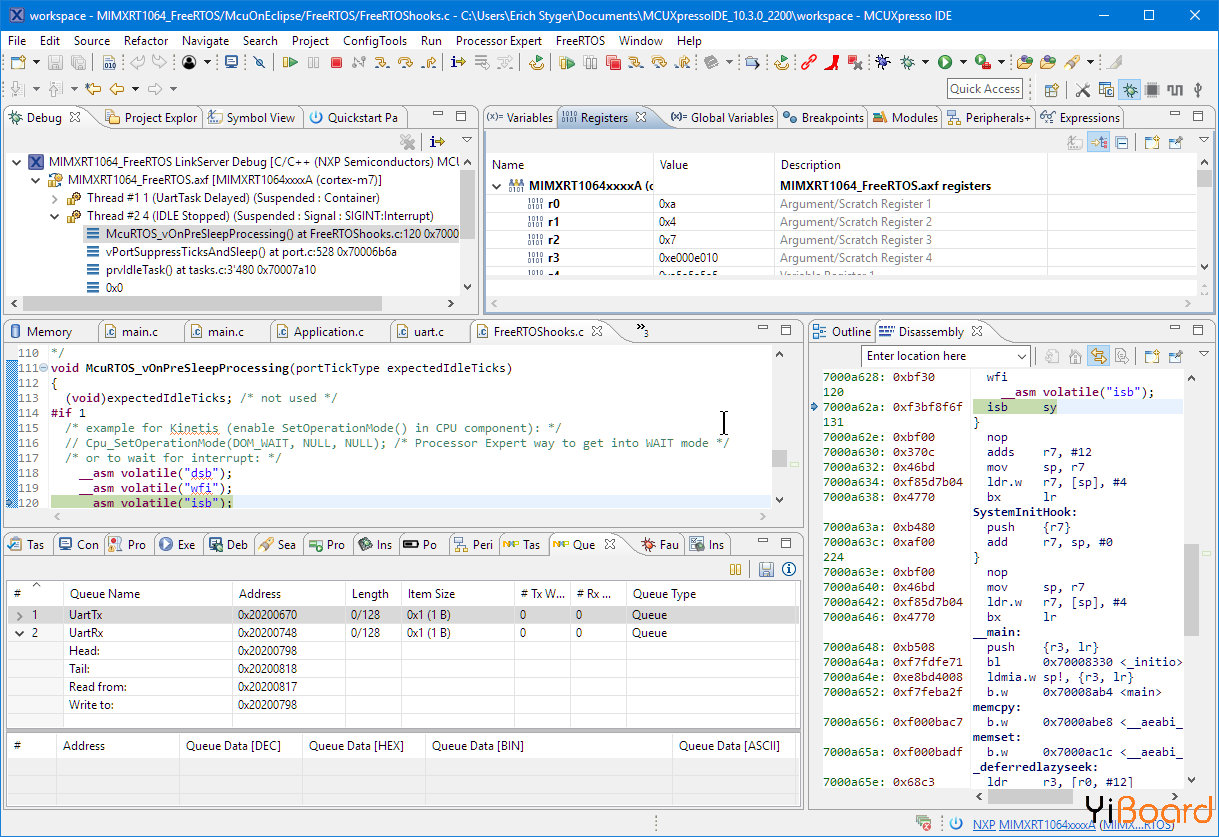The width and height of the screenshot is (1219, 837).
Task: Select vPortSuppressTicksAndSleep stack frame
Action: tap(251, 252)
